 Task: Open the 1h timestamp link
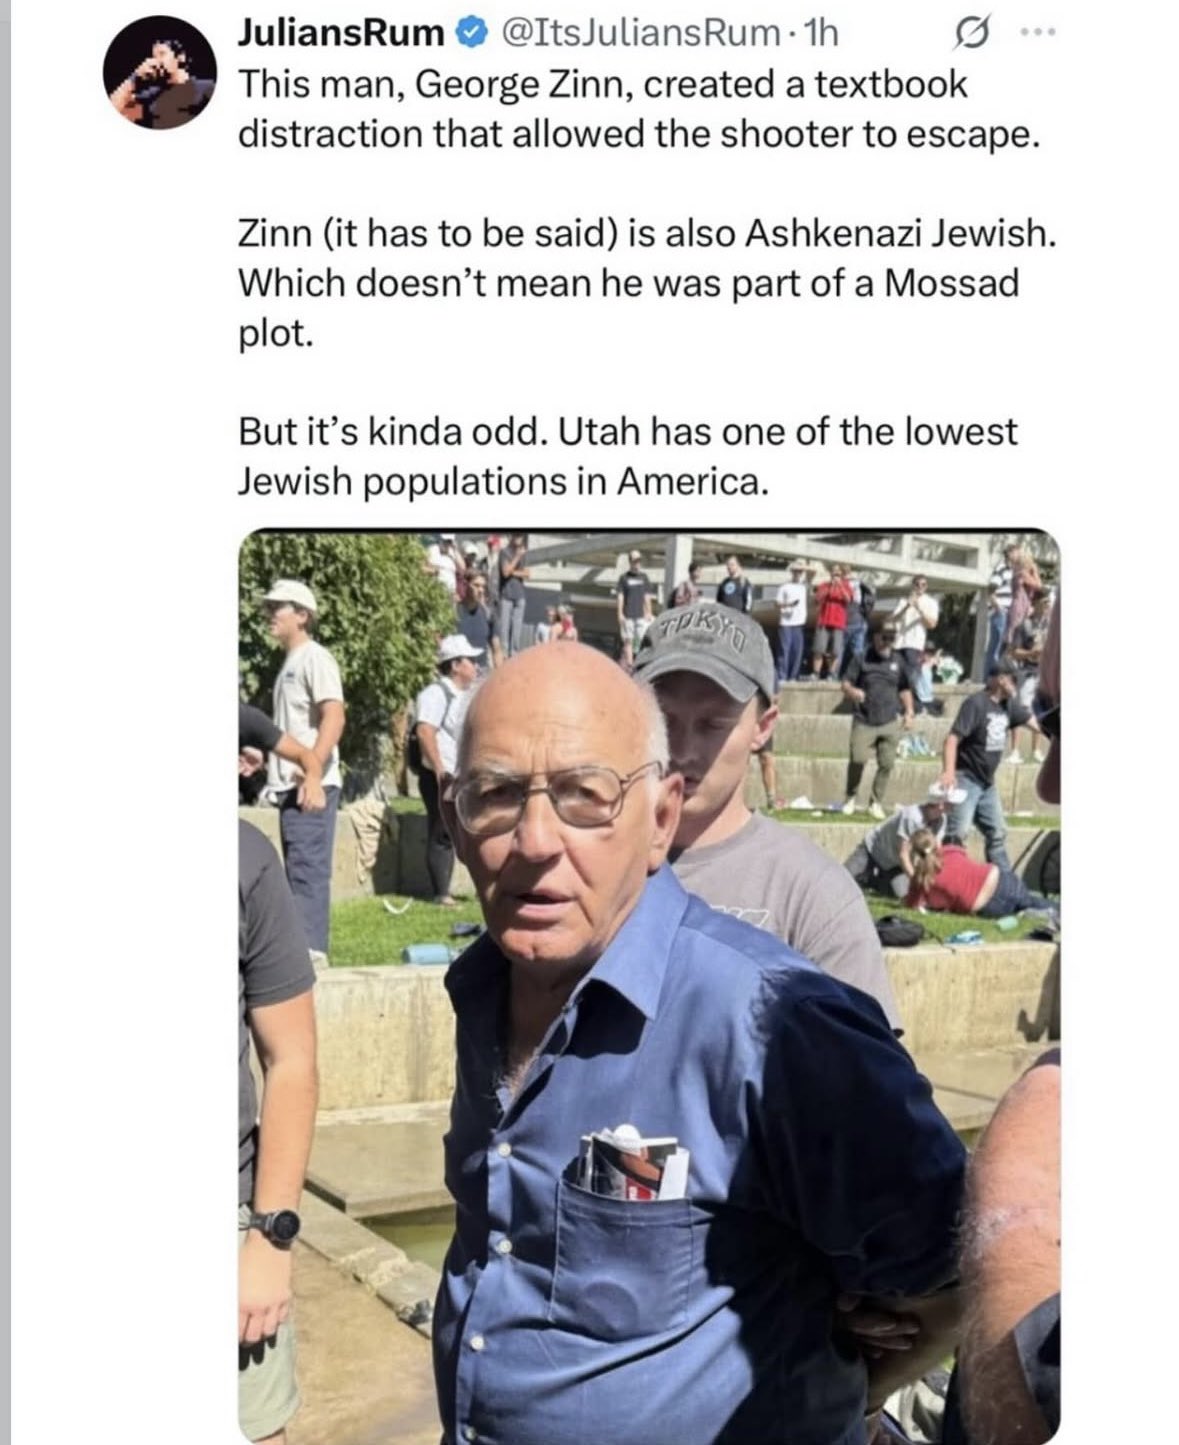click(x=818, y=34)
